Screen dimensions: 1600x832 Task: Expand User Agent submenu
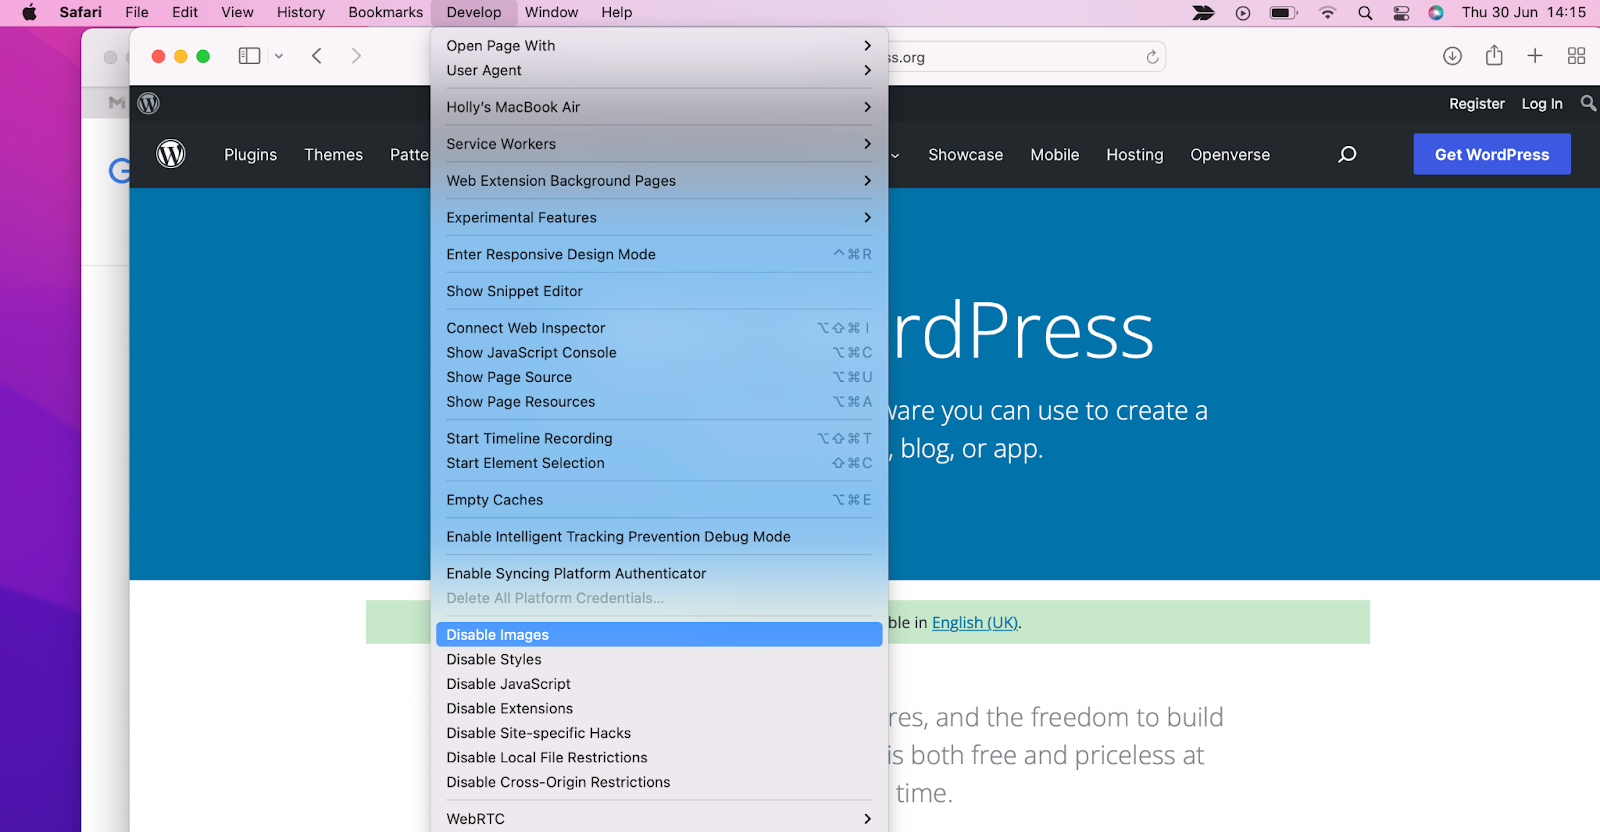(x=659, y=70)
